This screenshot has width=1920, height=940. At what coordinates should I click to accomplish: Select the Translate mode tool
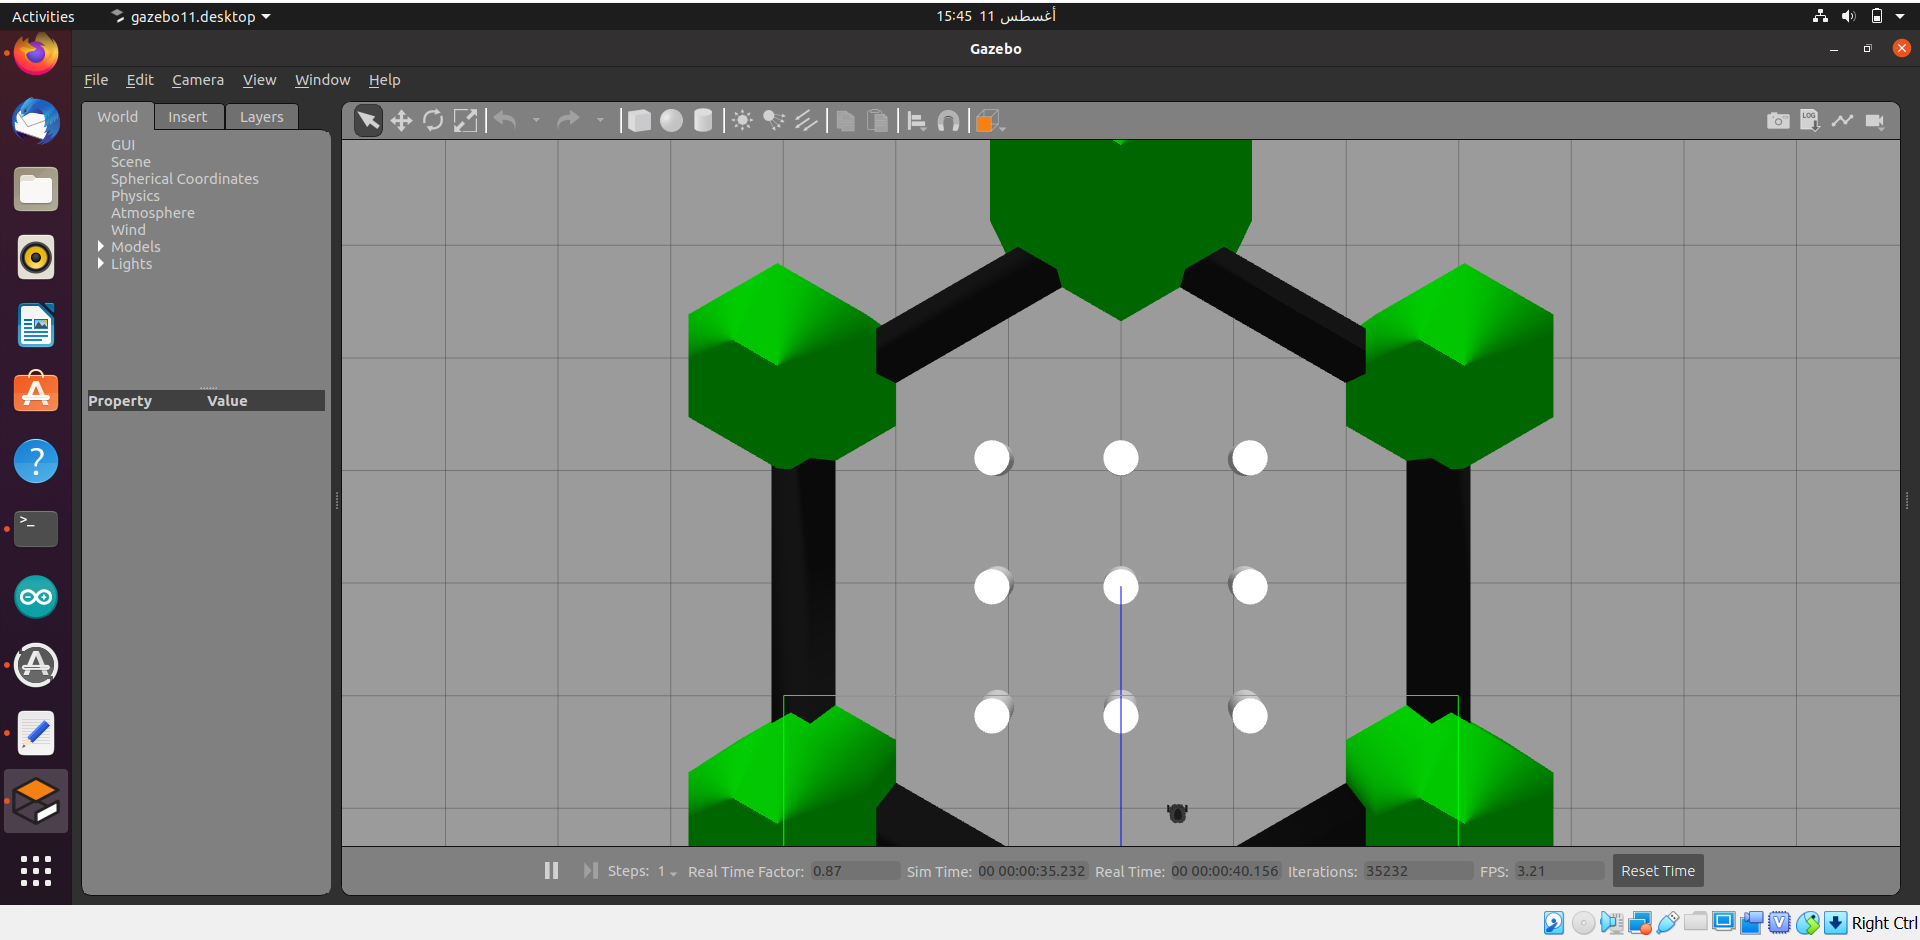coord(401,120)
